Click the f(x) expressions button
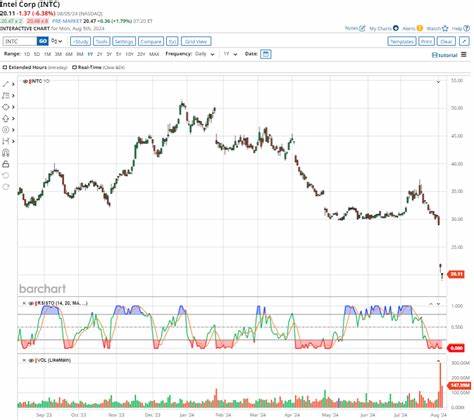The width and height of the screenshot is (474, 420). 172,41
